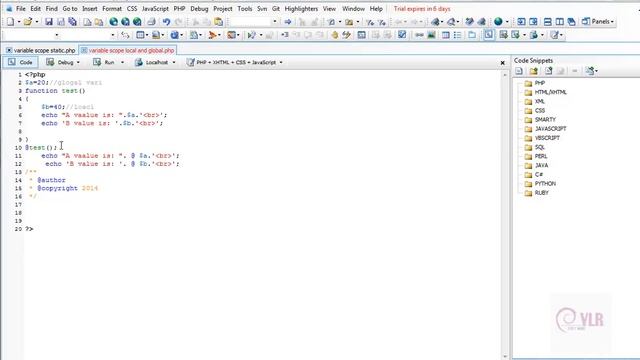Screen dimensions: 640x360
Task: Save the current file with floppy icon
Action: point(49,22)
